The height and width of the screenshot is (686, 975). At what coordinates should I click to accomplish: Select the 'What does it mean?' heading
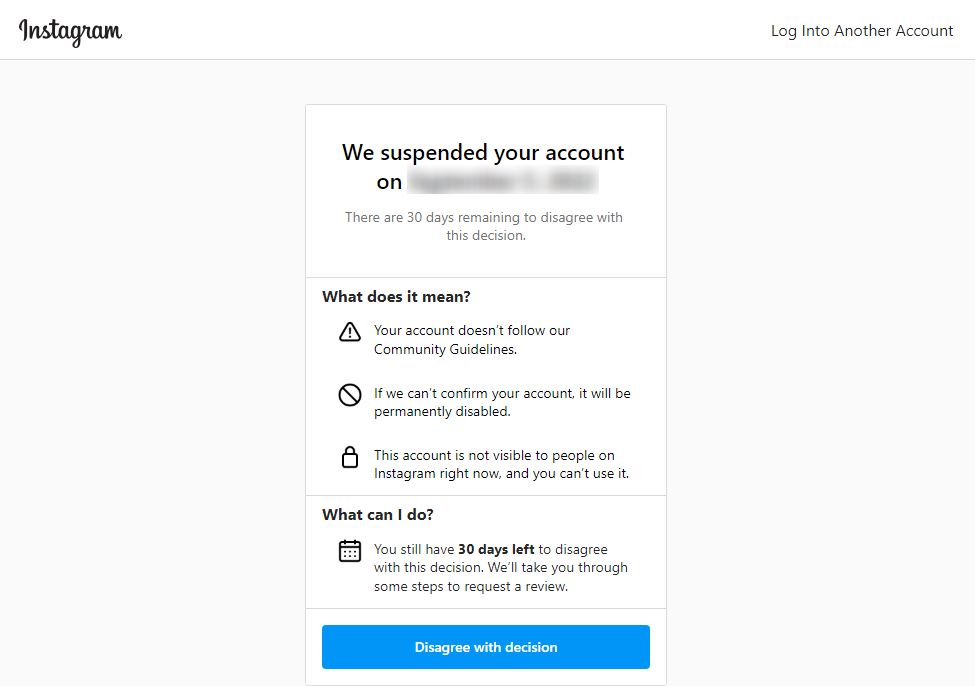point(396,297)
